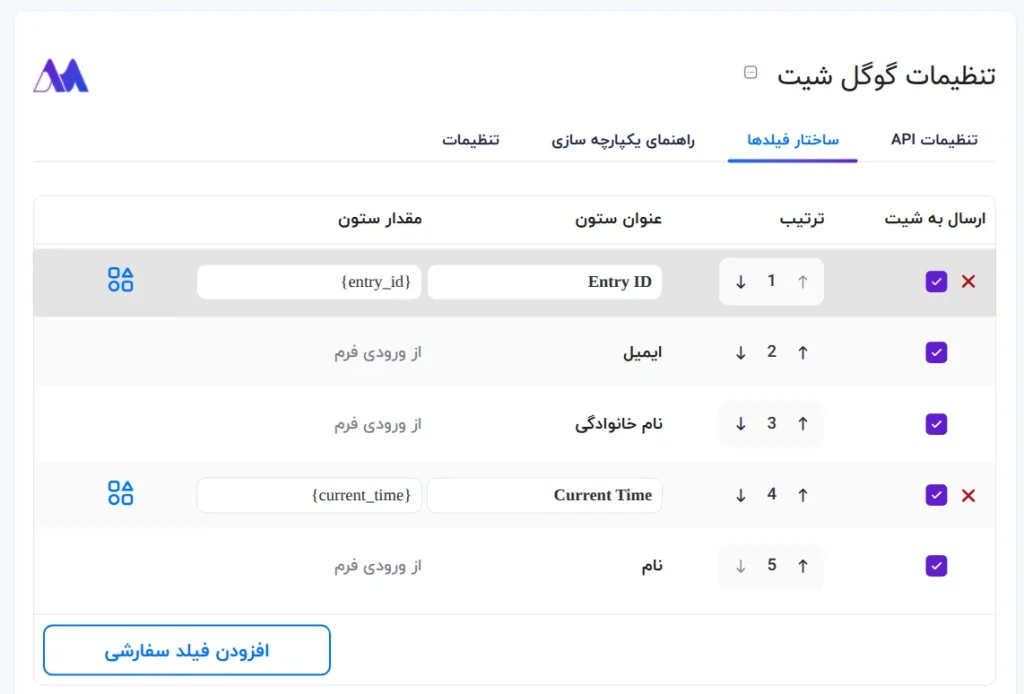The width and height of the screenshot is (1024, 694).
Task: Open راهنمای یکپارچه سازی tab
Action: (x=623, y=139)
